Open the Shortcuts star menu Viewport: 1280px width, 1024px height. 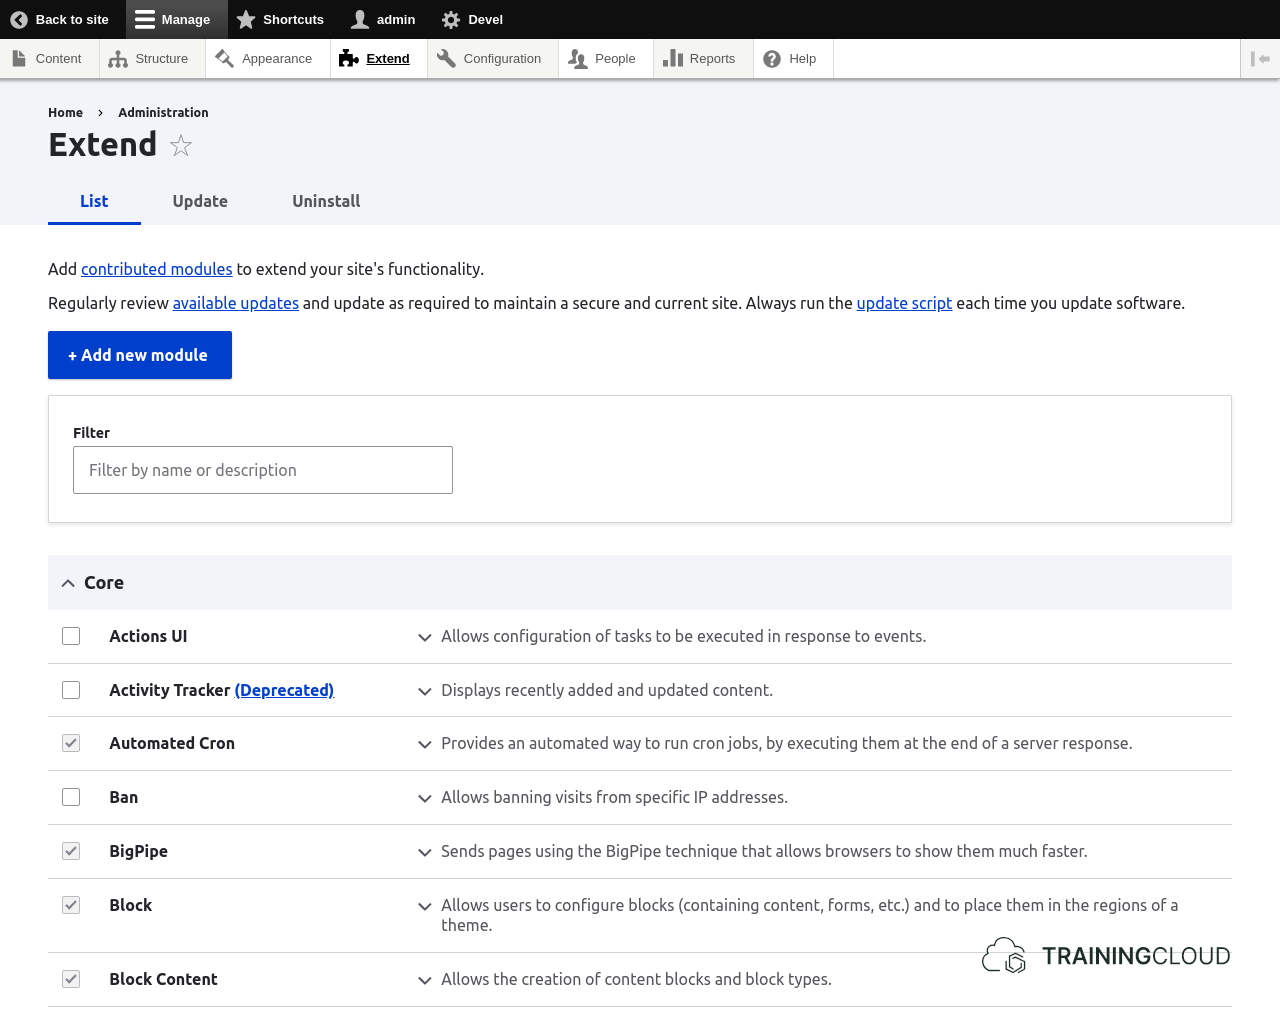[246, 19]
